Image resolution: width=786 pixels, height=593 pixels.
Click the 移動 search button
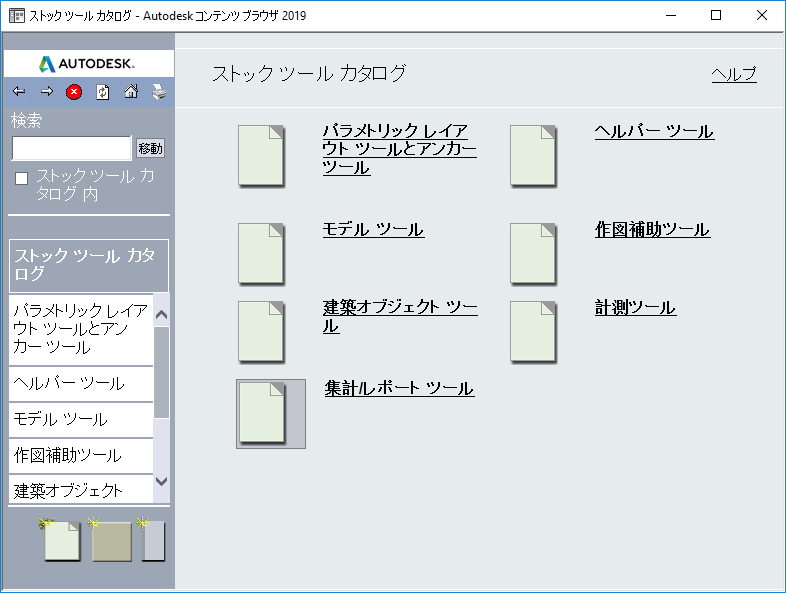[150, 148]
